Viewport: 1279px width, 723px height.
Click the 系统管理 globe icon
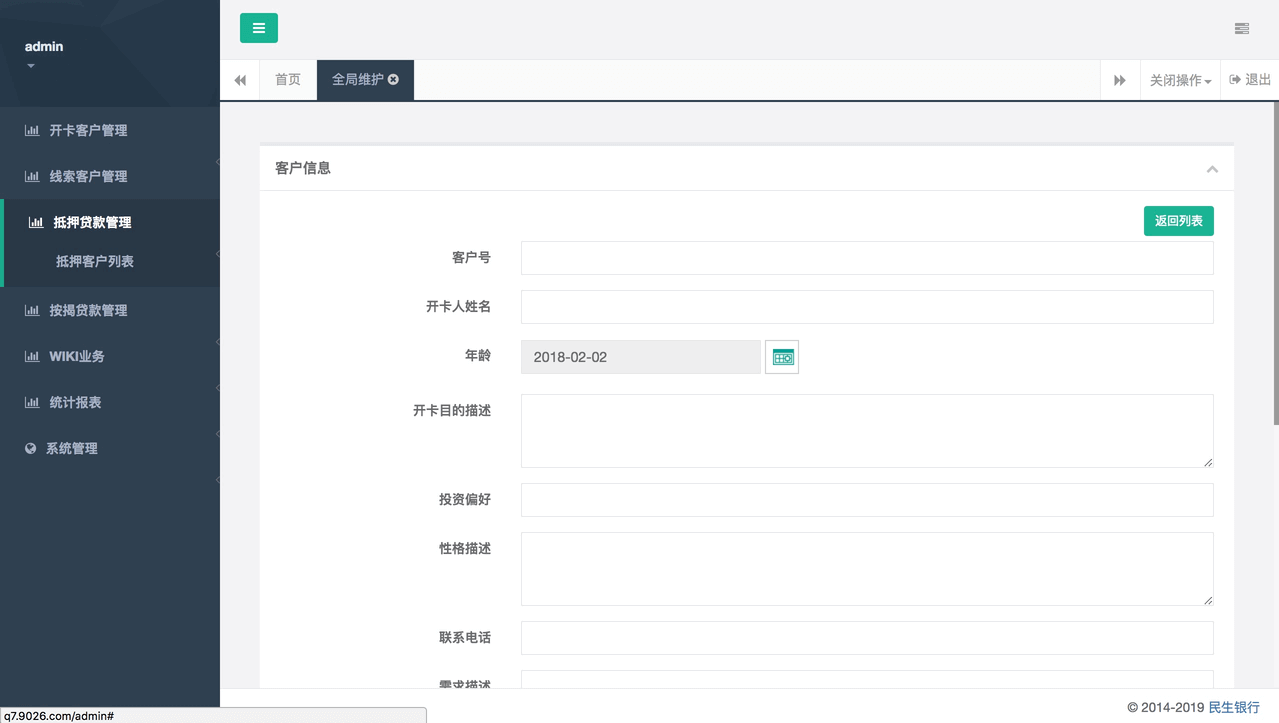[x=31, y=449]
